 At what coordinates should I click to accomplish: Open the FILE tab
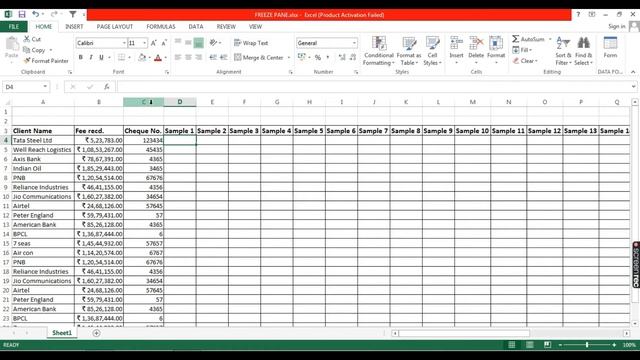(x=14, y=27)
